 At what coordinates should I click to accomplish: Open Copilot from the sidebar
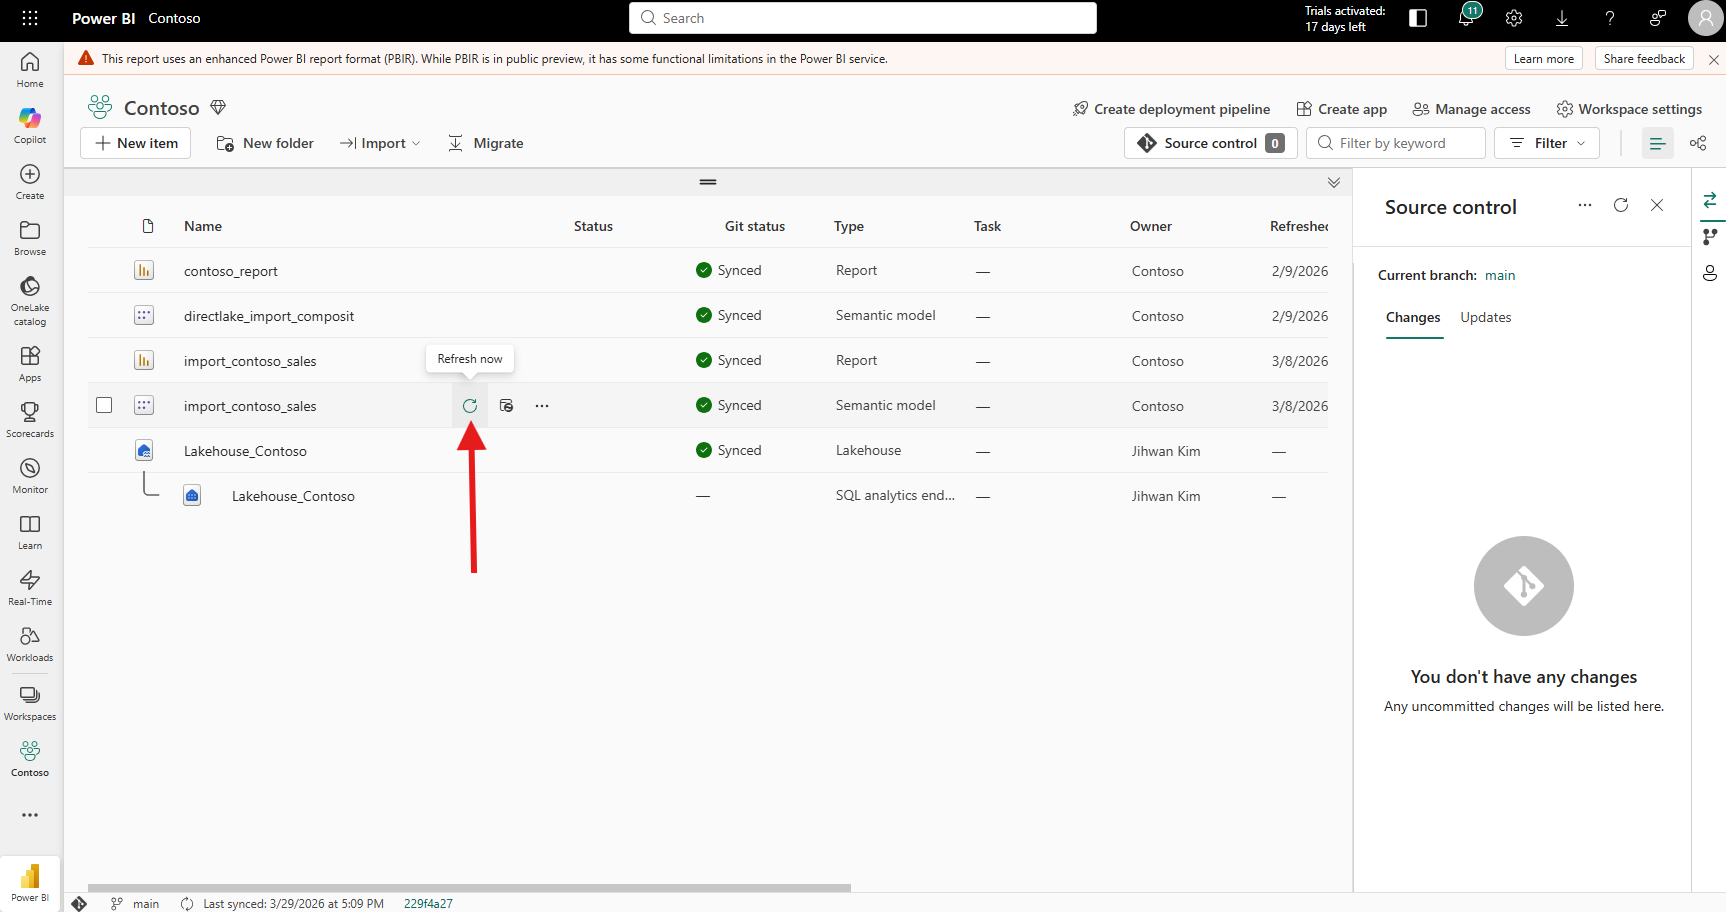30,125
